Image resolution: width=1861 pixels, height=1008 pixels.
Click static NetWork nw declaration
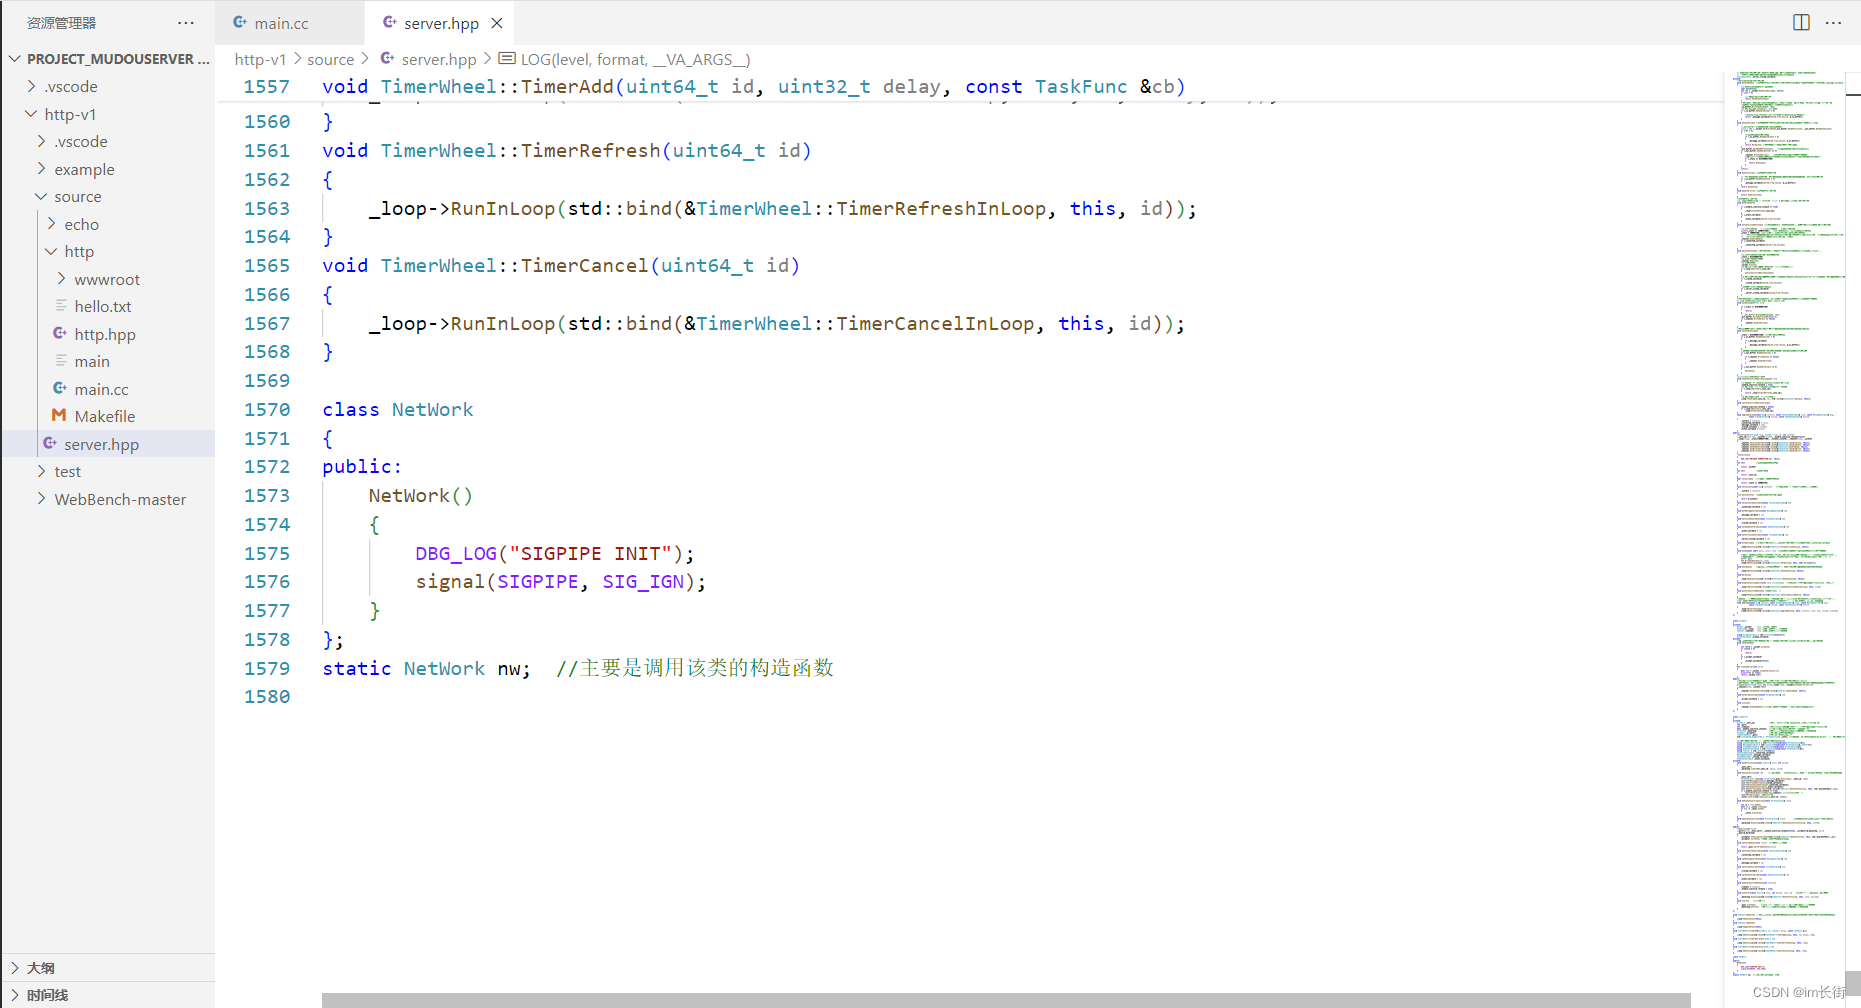coord(426,668)
